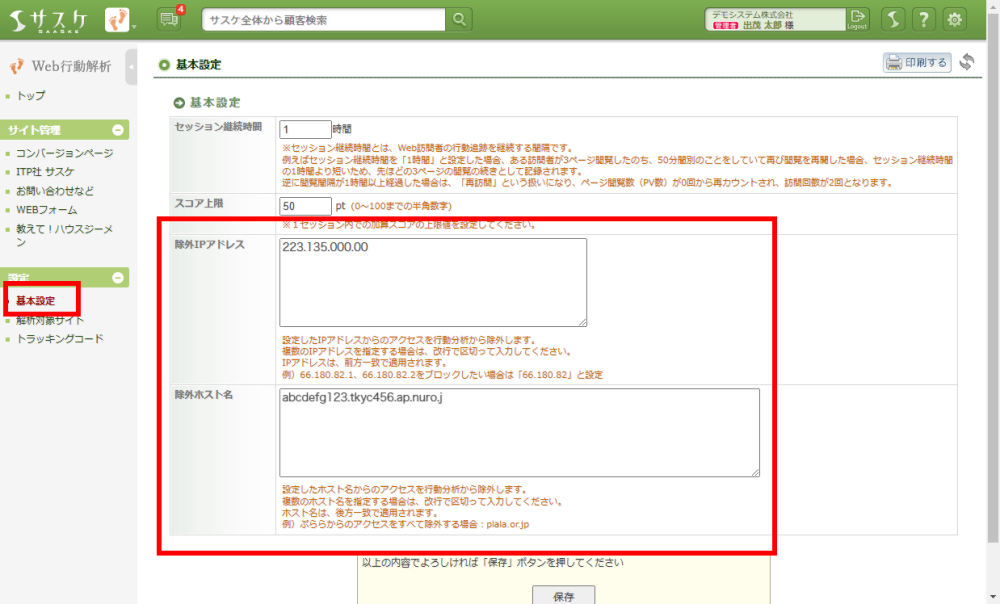Click the 除外ホスト名 row label
1000x604 pixels.
204,395
